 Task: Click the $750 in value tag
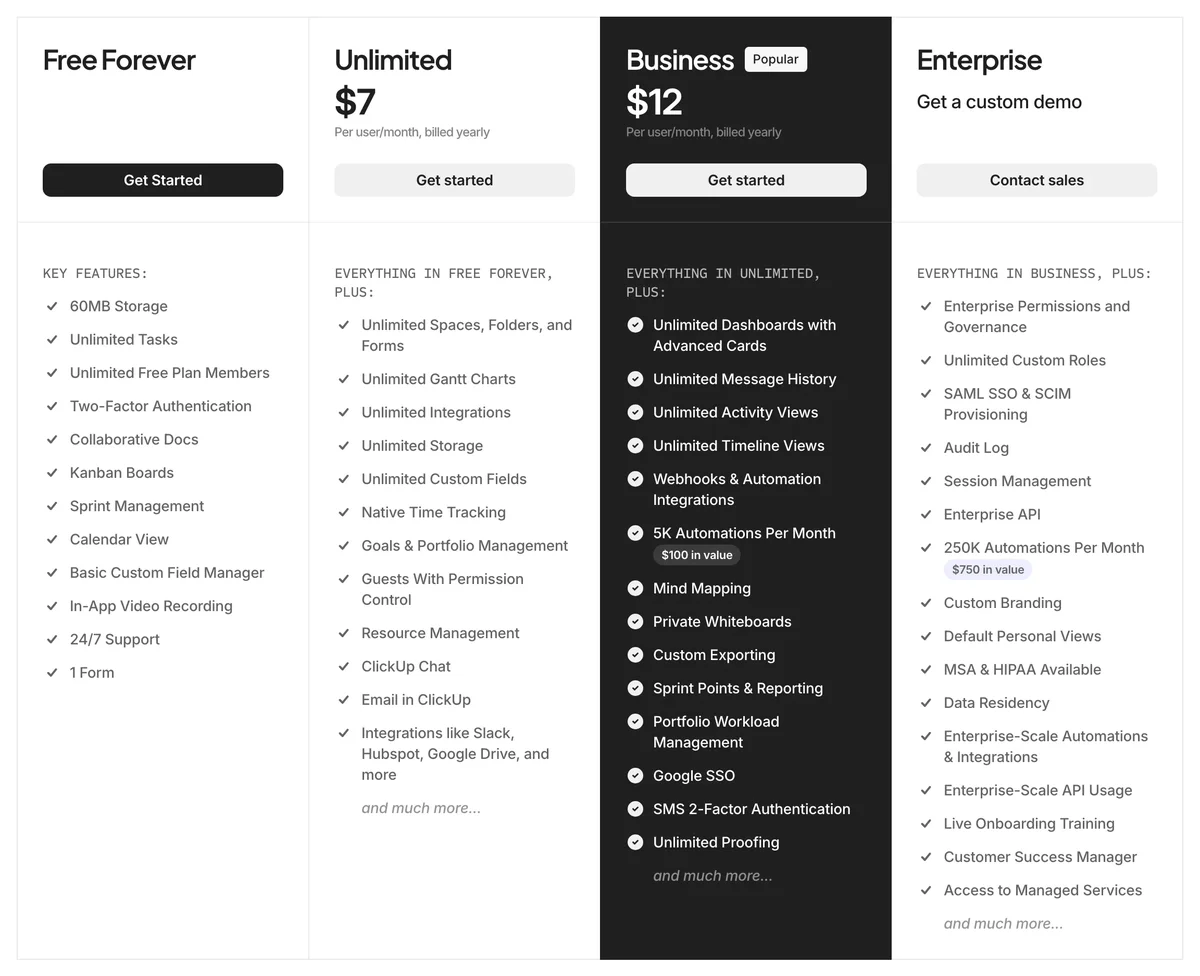988,569
